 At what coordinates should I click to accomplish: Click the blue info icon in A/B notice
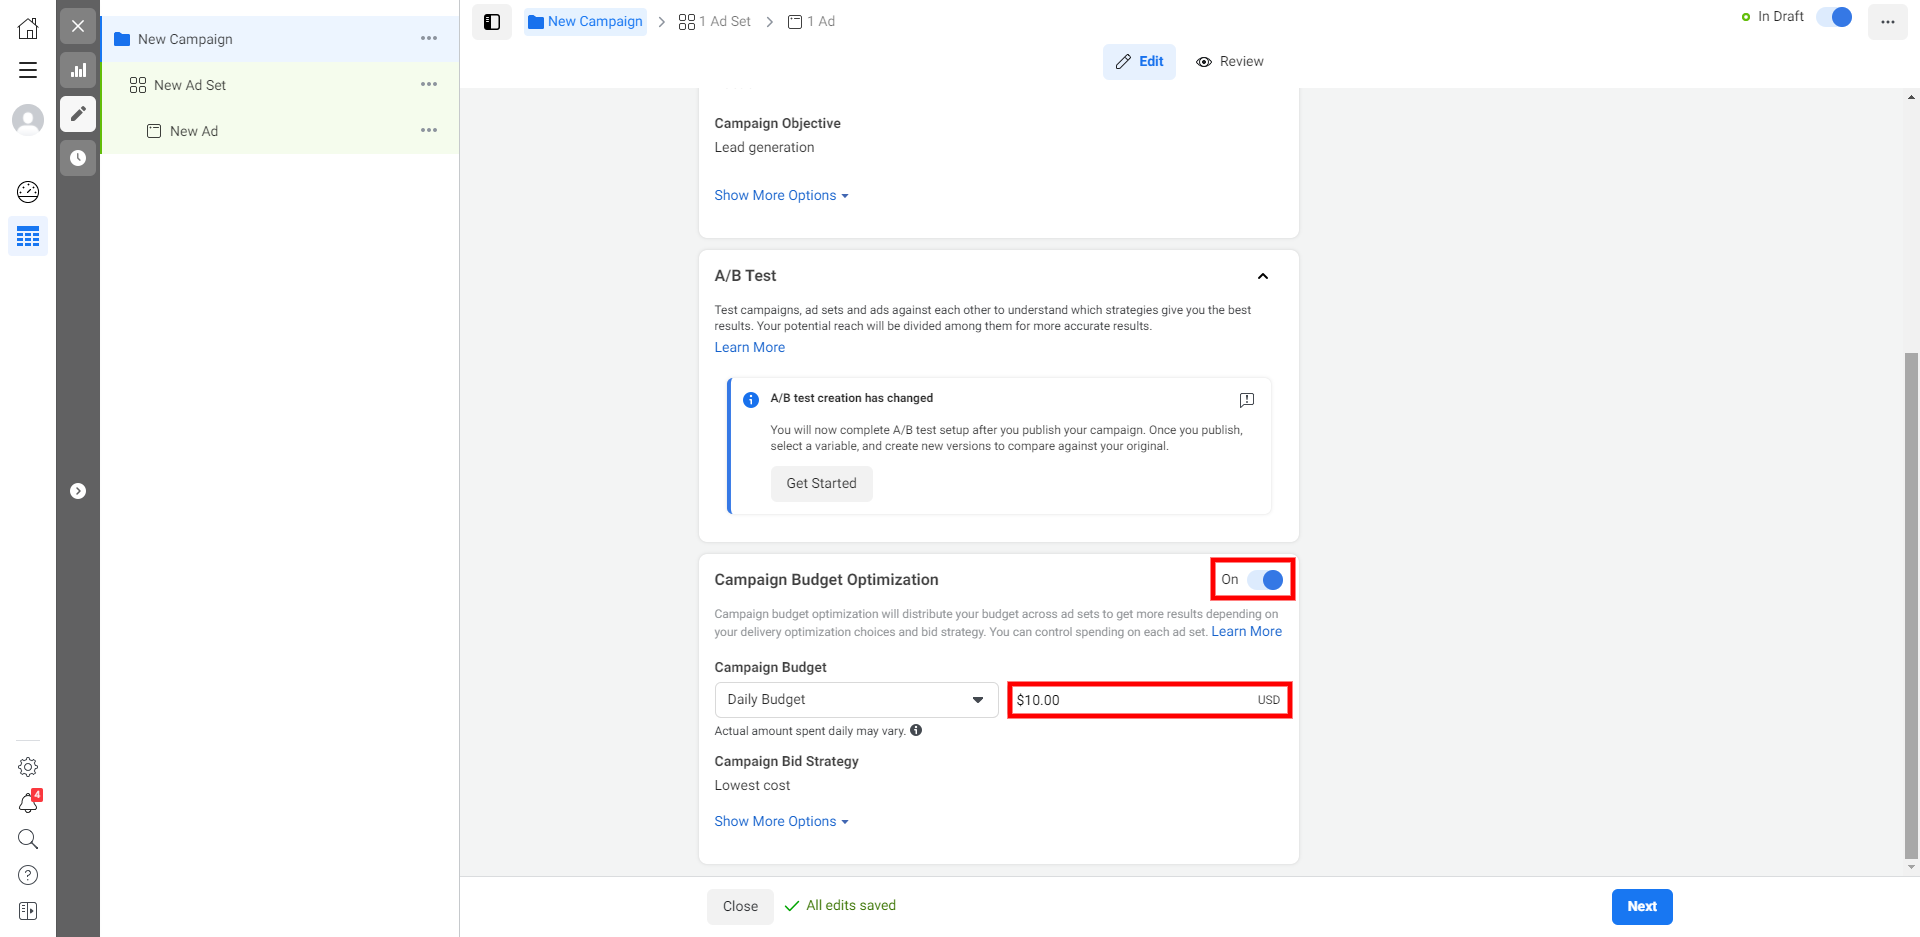[751, 400]
